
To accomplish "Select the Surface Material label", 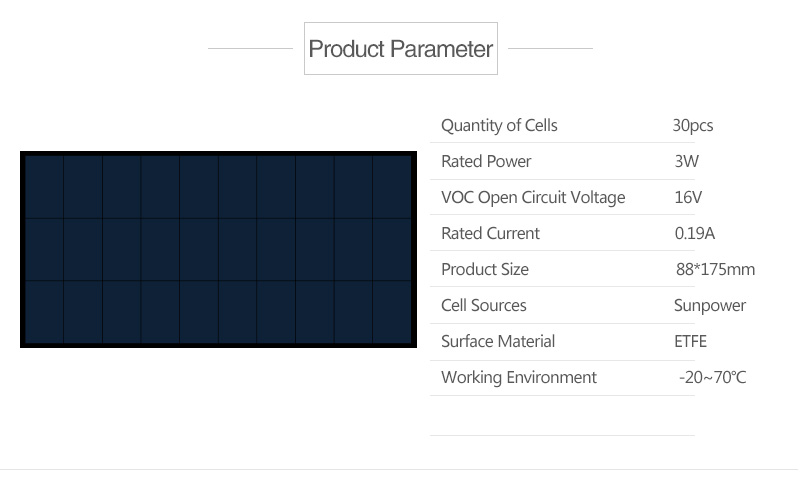I will point(497,341).
